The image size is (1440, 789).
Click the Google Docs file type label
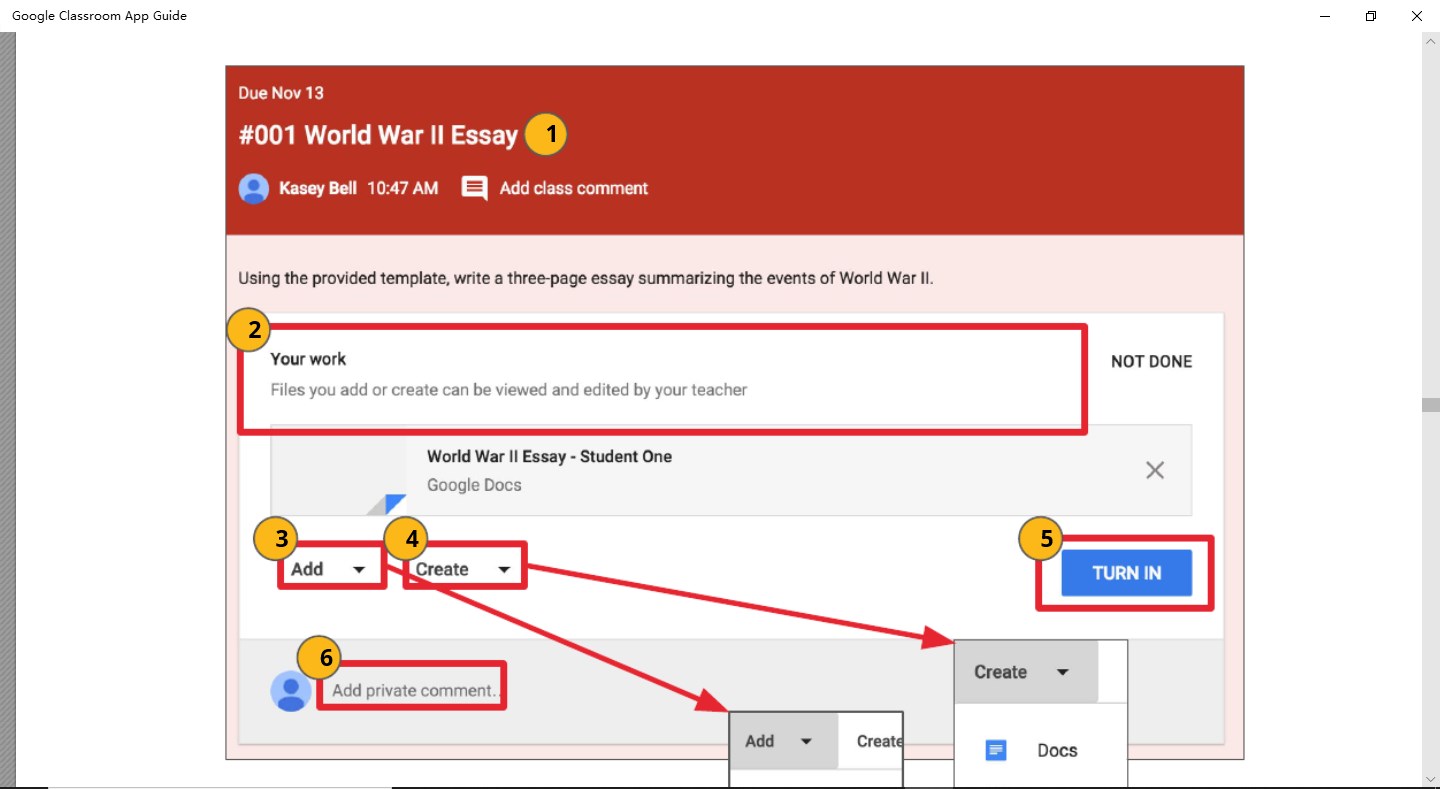coord(474,485)
